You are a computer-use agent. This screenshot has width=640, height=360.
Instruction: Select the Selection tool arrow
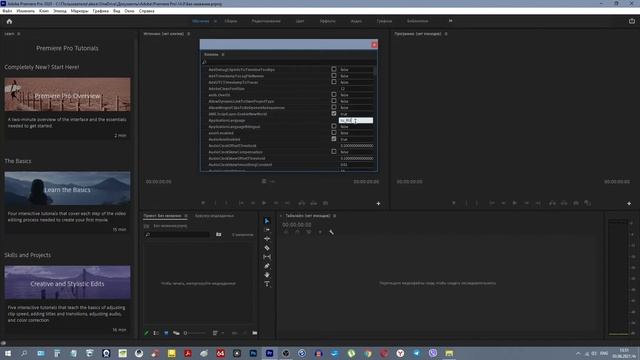[267, 221]
